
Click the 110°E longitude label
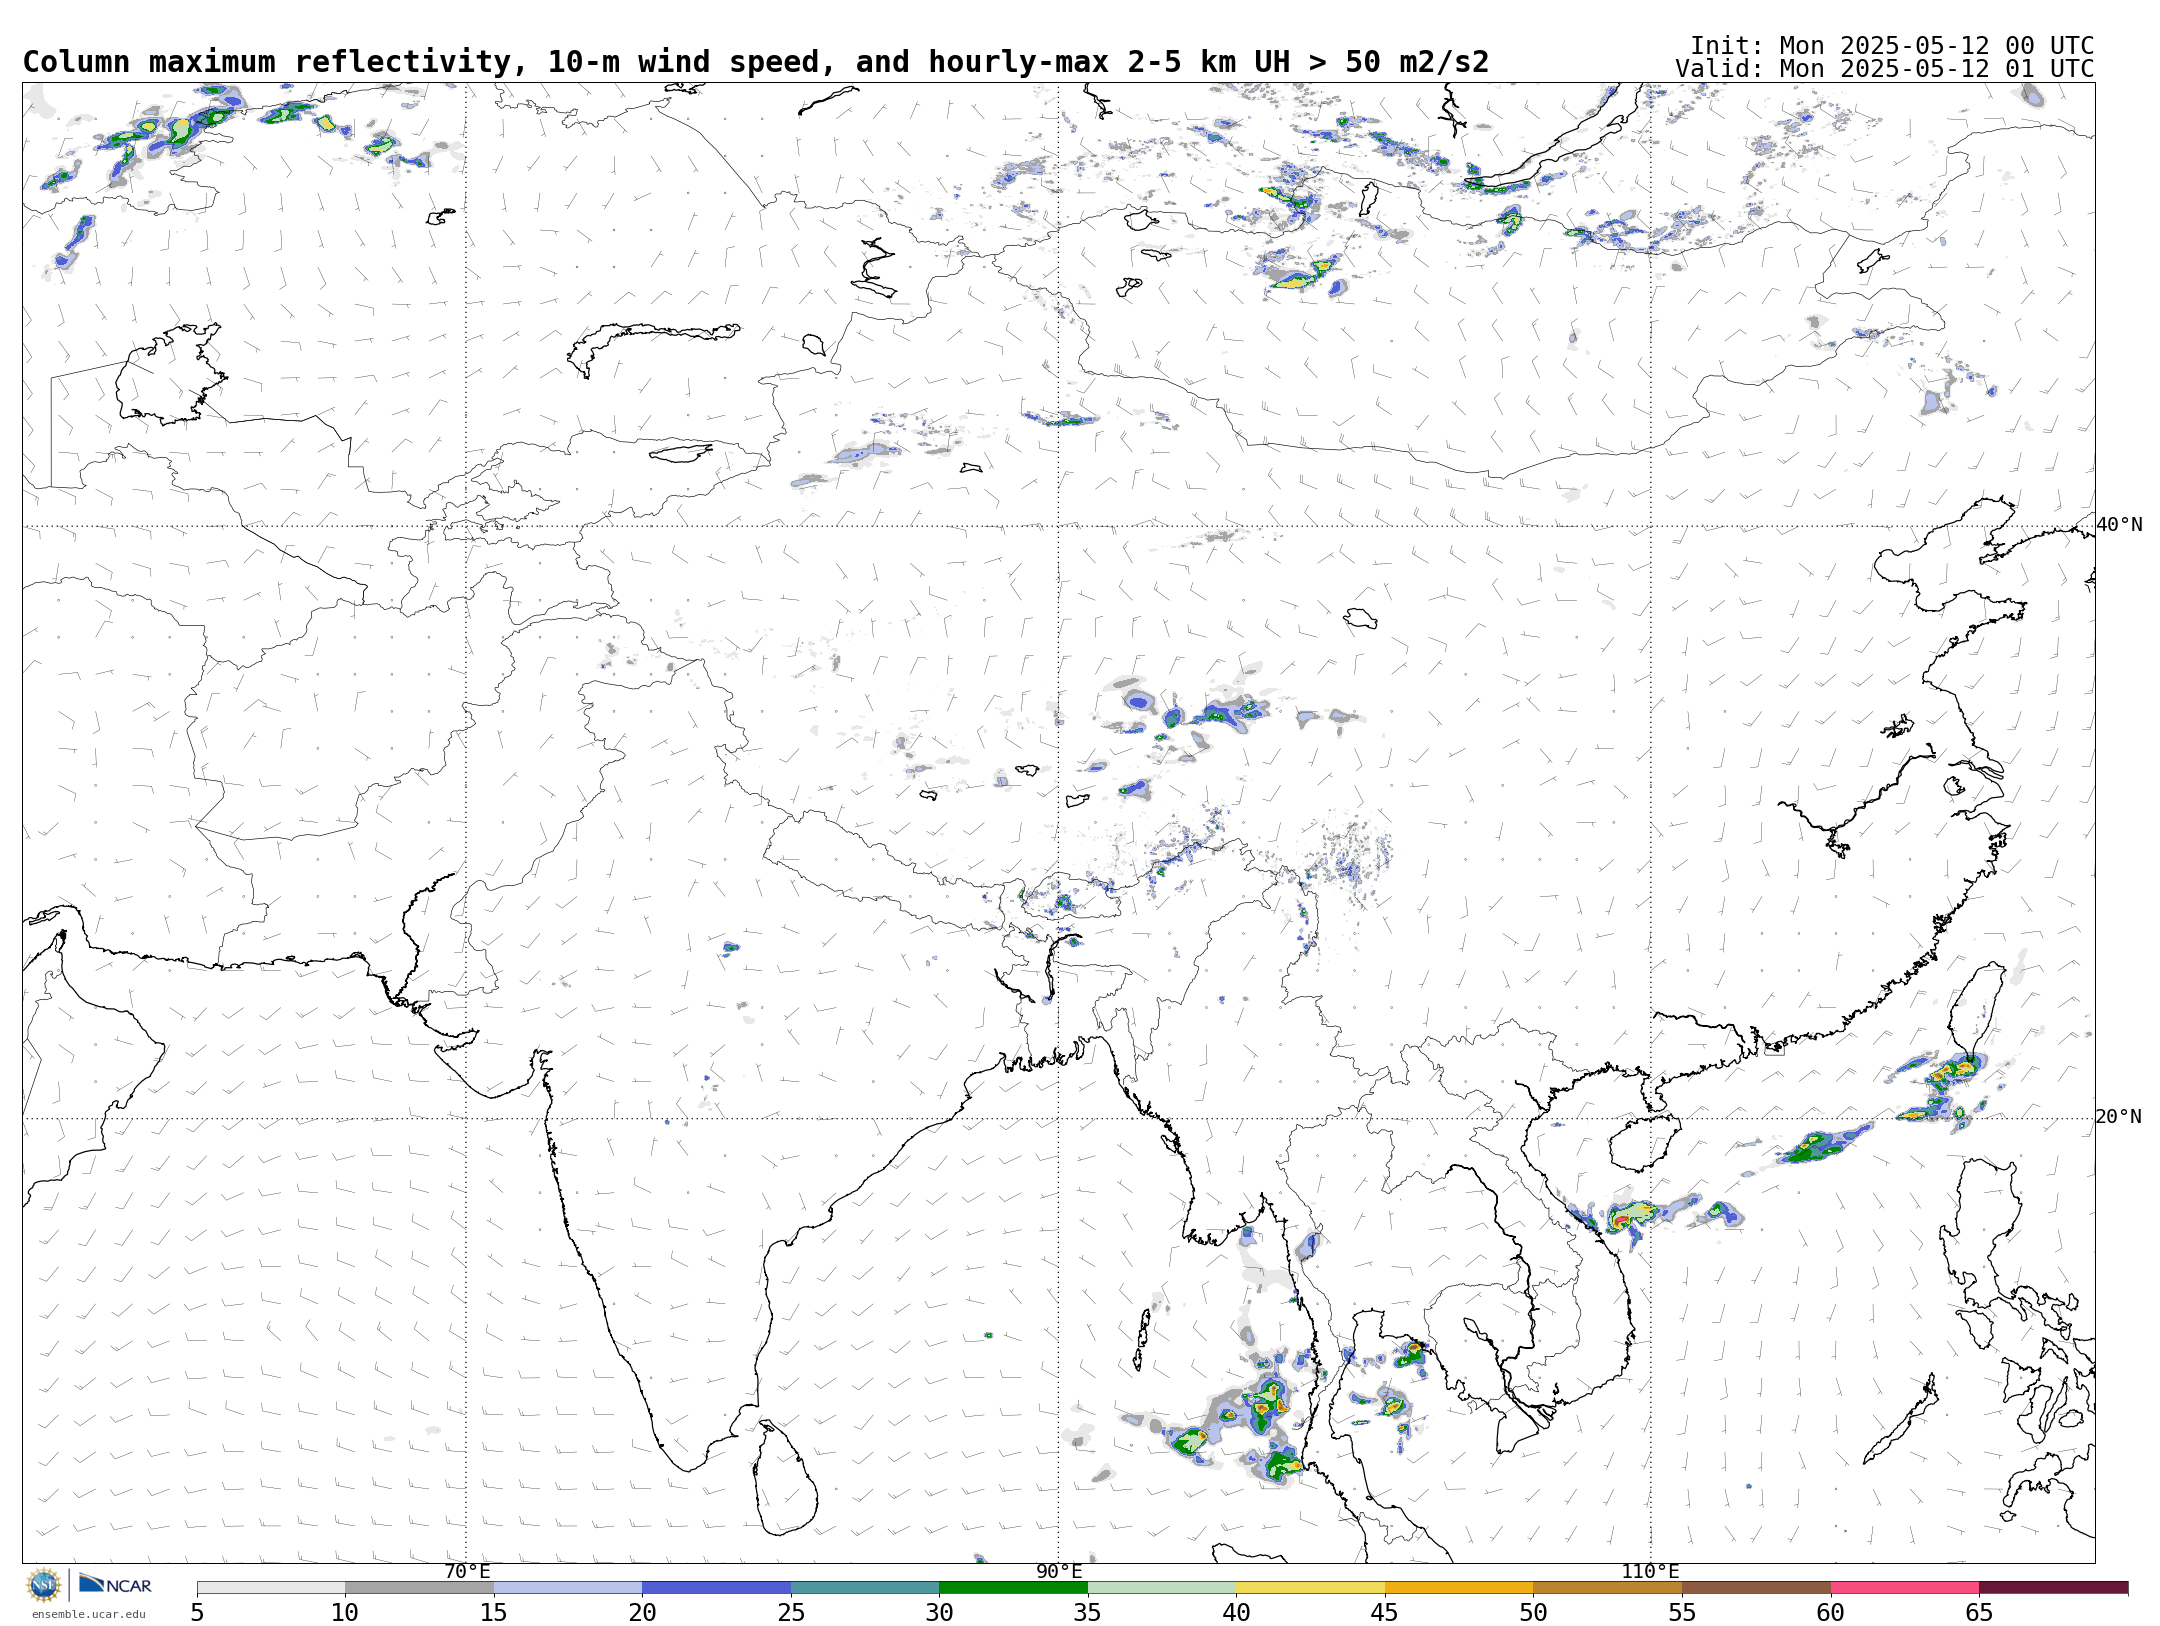pyautogui.click(x=1650, y=1571)
